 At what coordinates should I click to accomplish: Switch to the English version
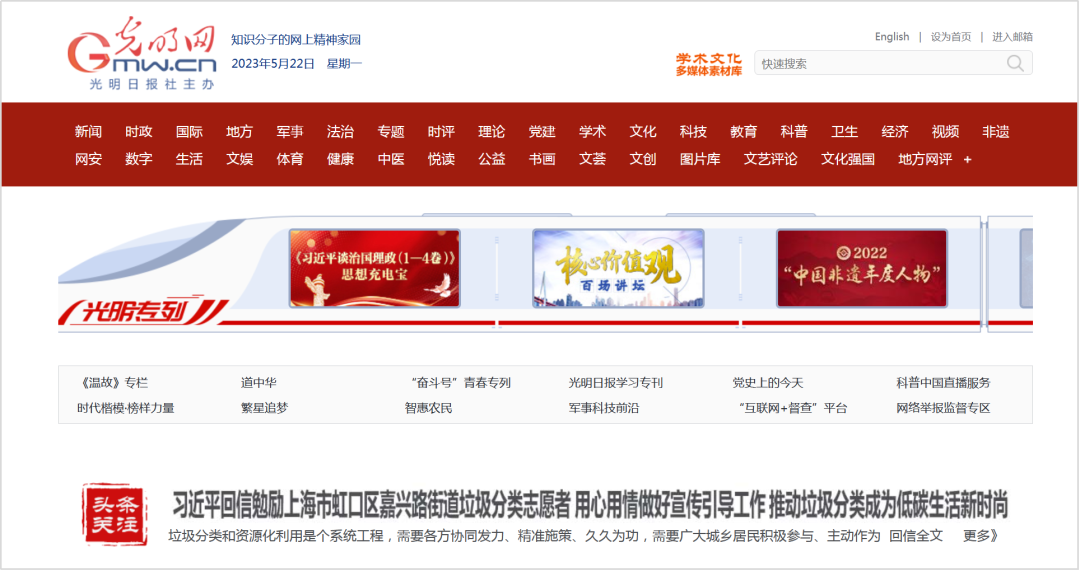(x=892, y=37)
